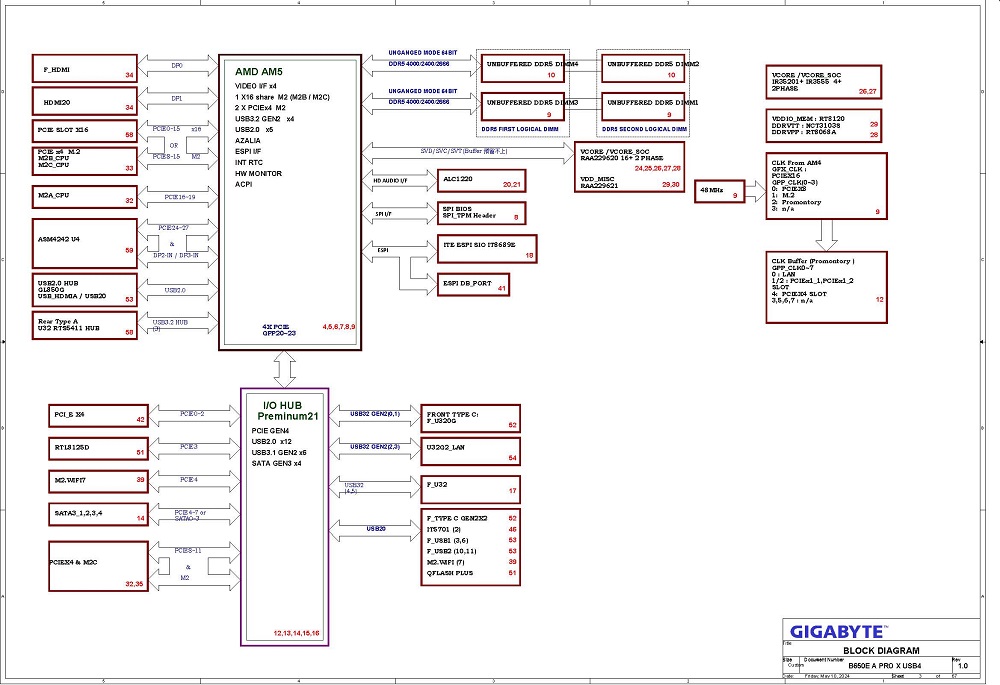Select the 48 MHz clock block
The width and height of the screenshot is (1000, 685).
pyautogui.click(x=720, y=190)
